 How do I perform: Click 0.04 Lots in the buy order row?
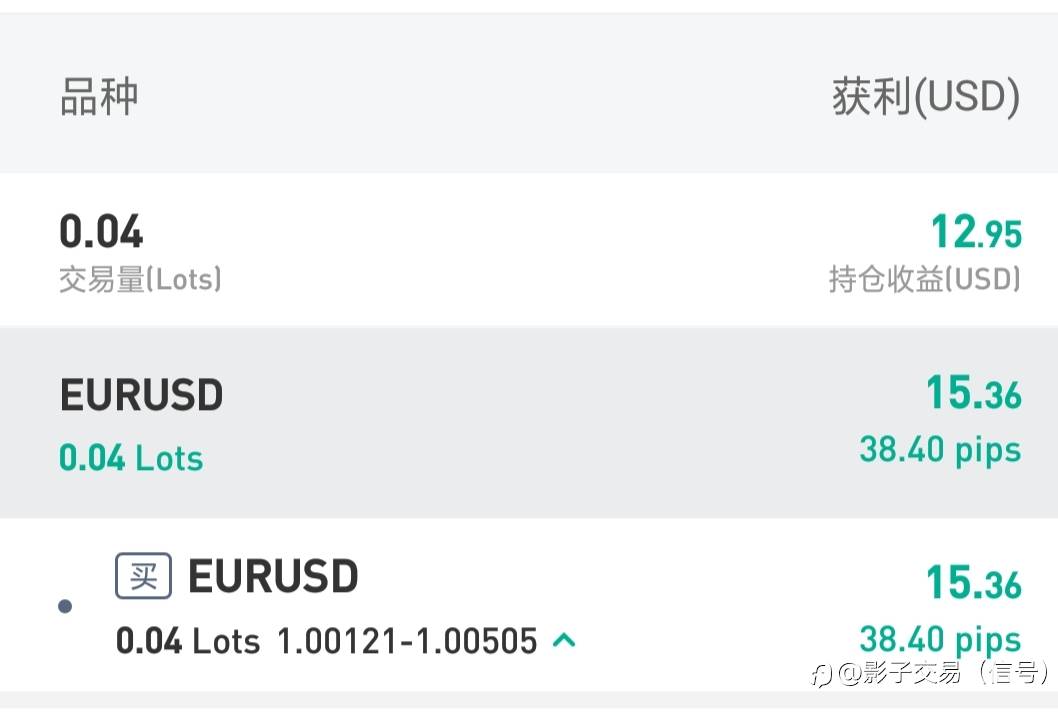(x=188, y=640)
